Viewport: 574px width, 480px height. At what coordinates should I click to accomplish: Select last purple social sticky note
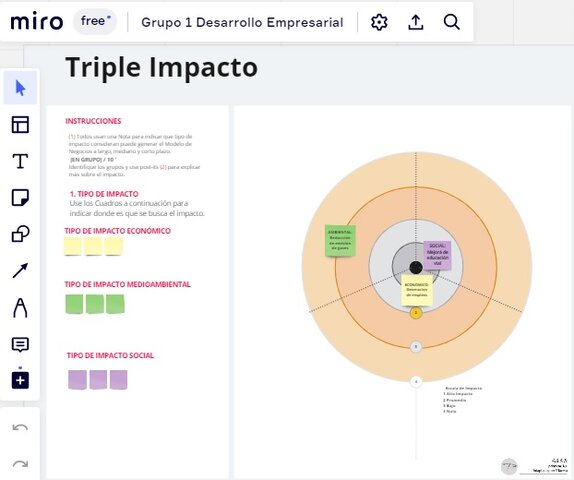coord(119,380)
